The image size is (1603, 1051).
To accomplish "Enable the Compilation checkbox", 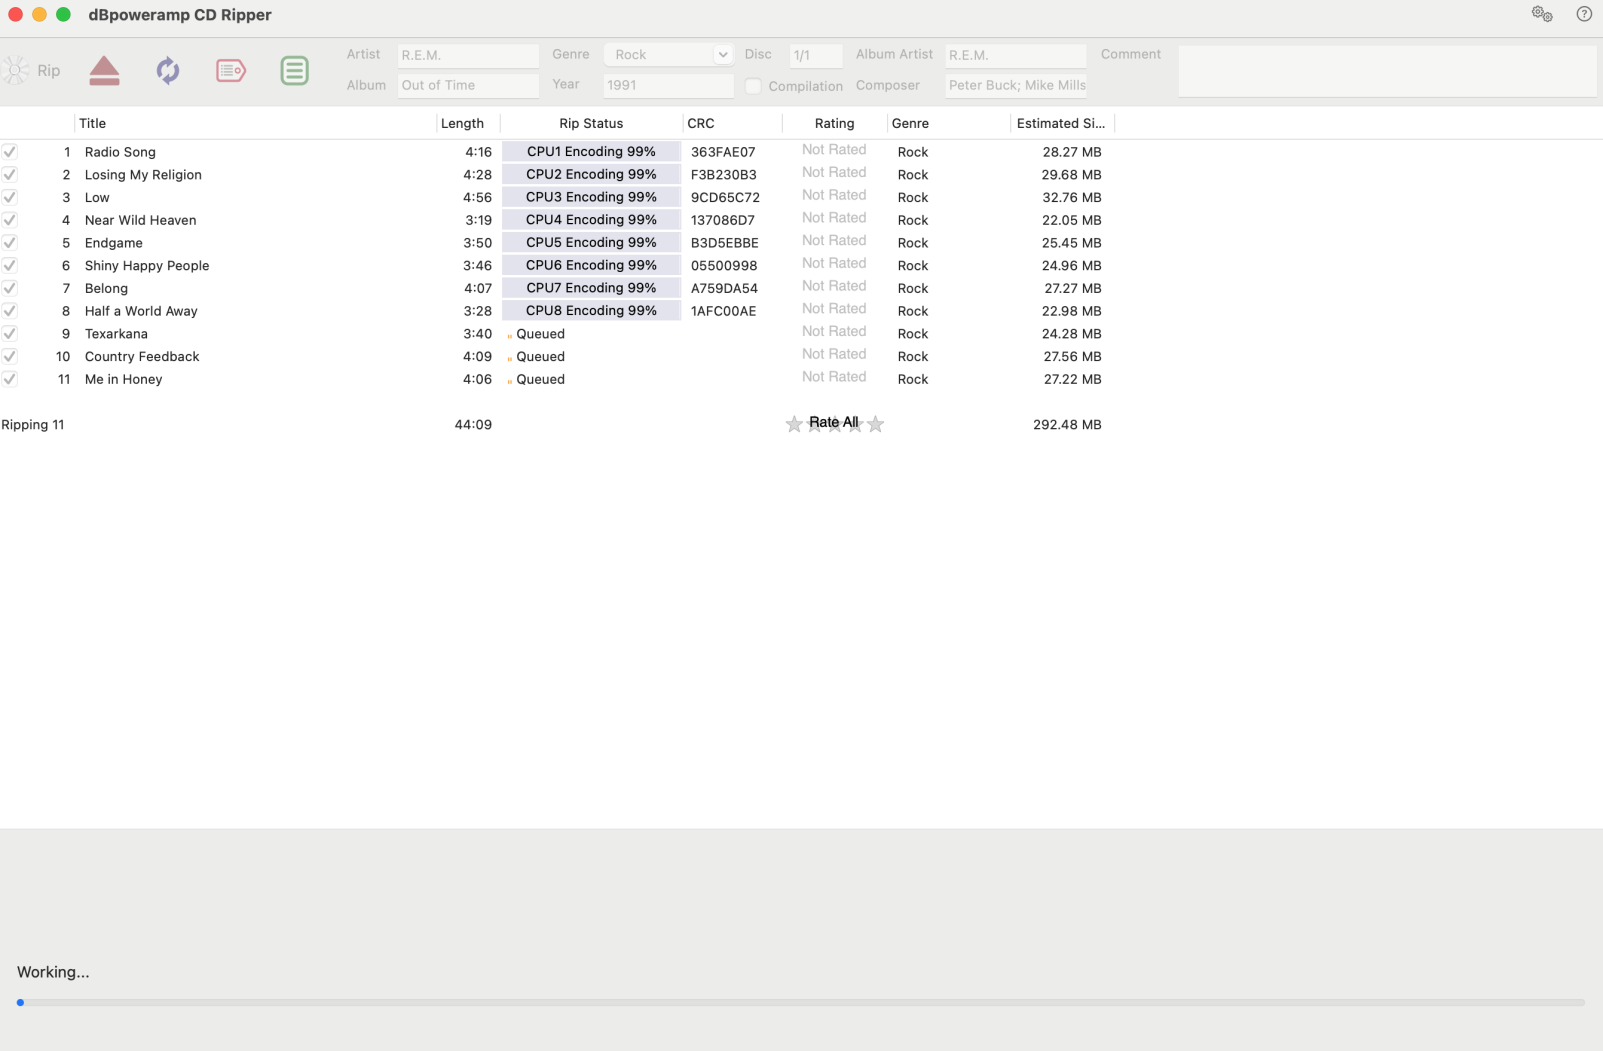I will (x=754, y=86).
